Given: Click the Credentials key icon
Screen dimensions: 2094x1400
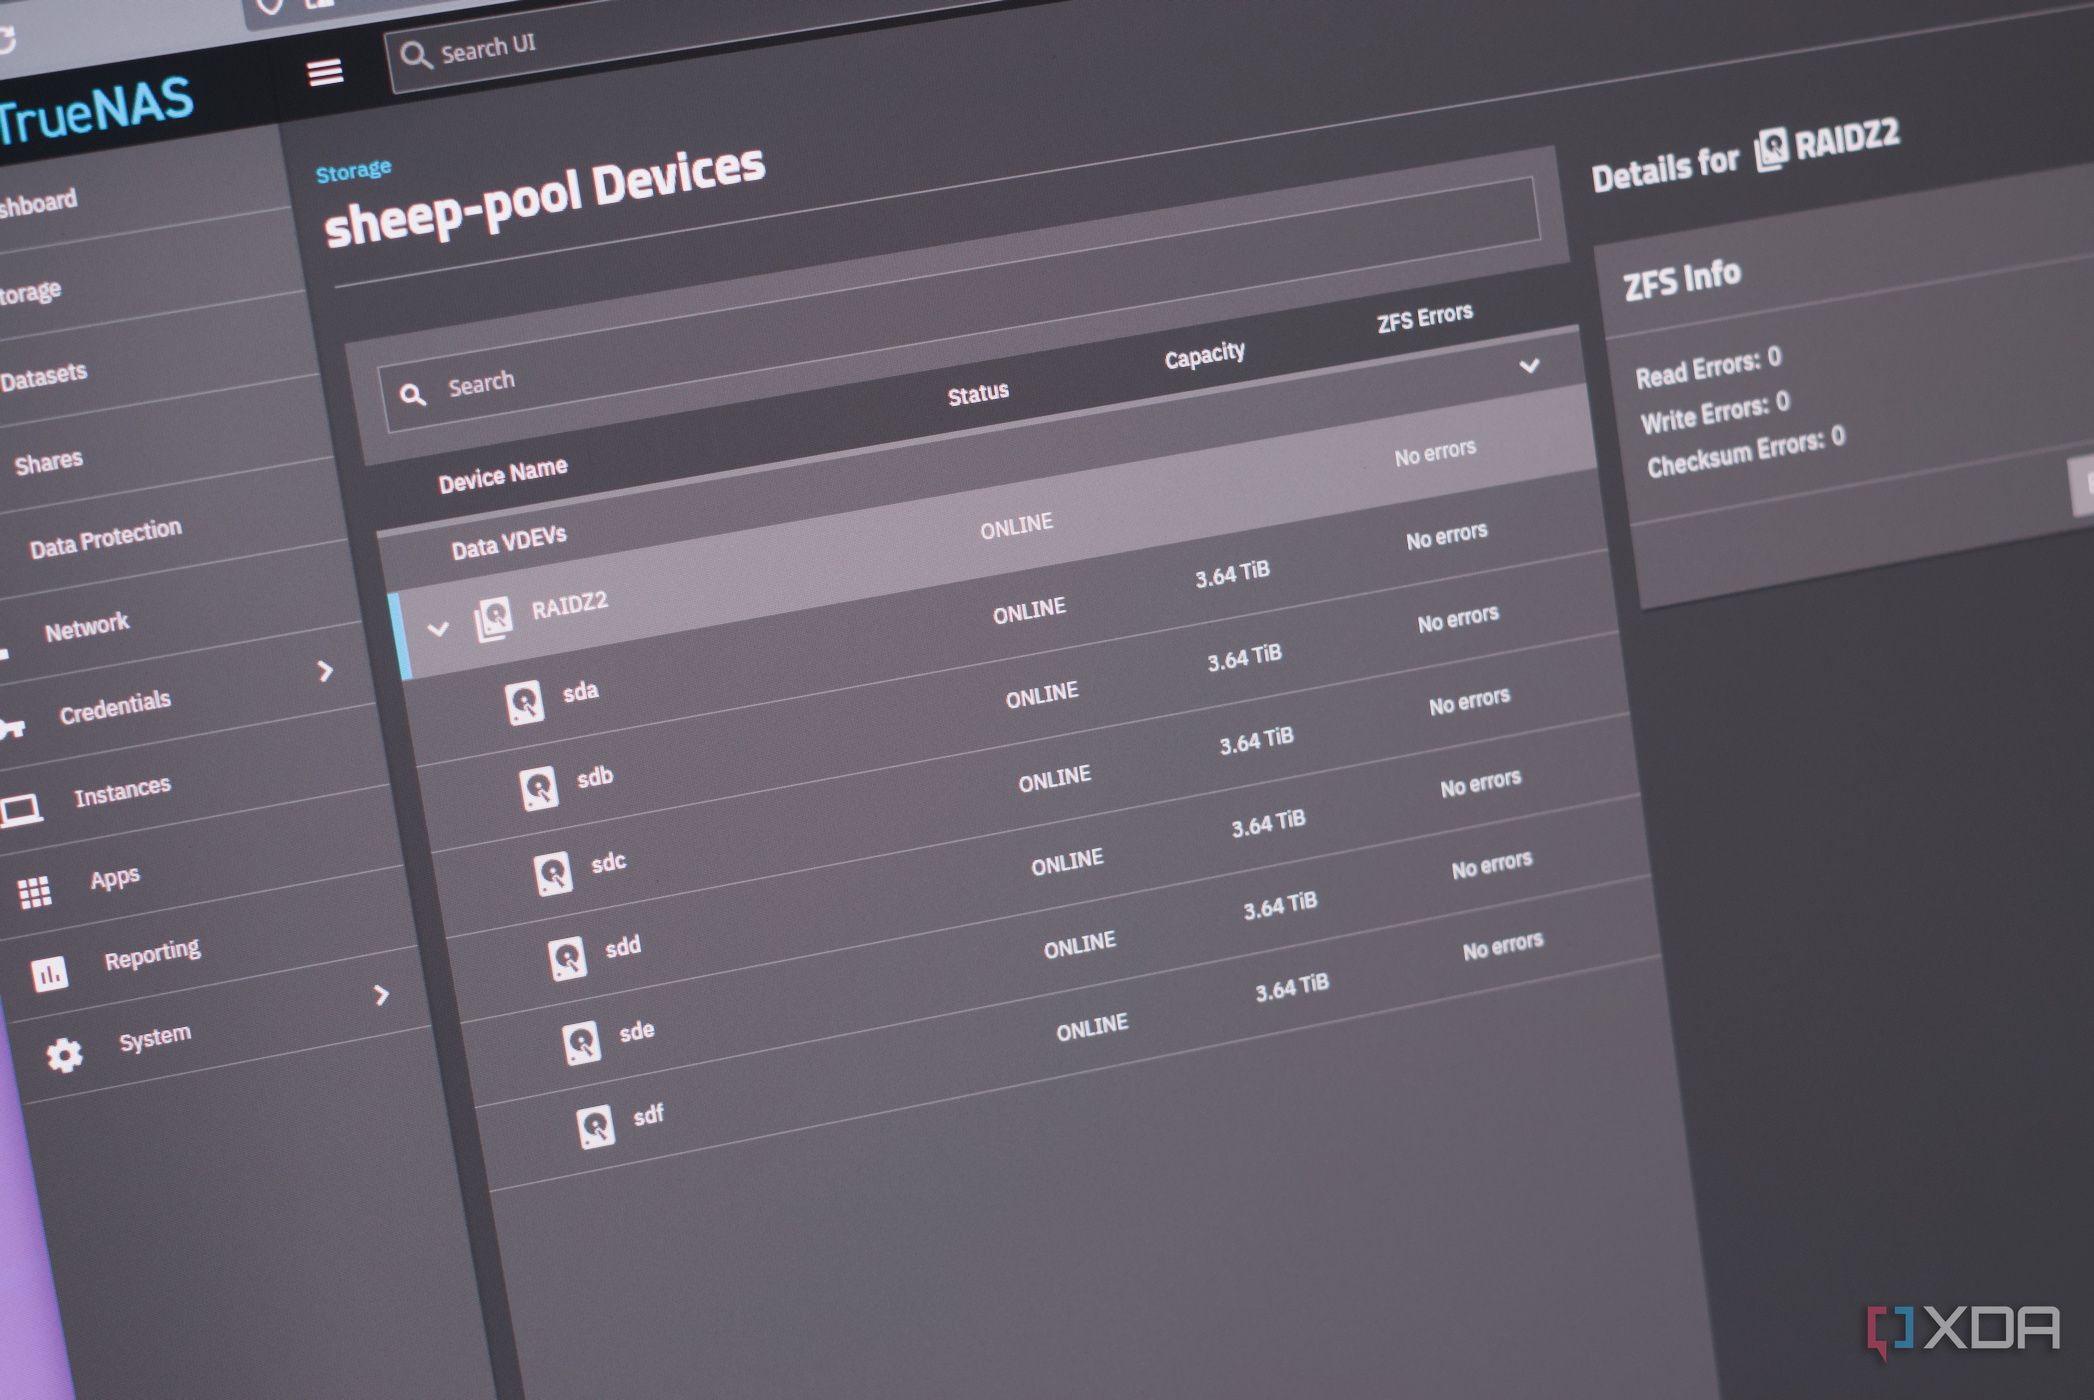Looking at the screenshot, I should click(x=12, y=728).
